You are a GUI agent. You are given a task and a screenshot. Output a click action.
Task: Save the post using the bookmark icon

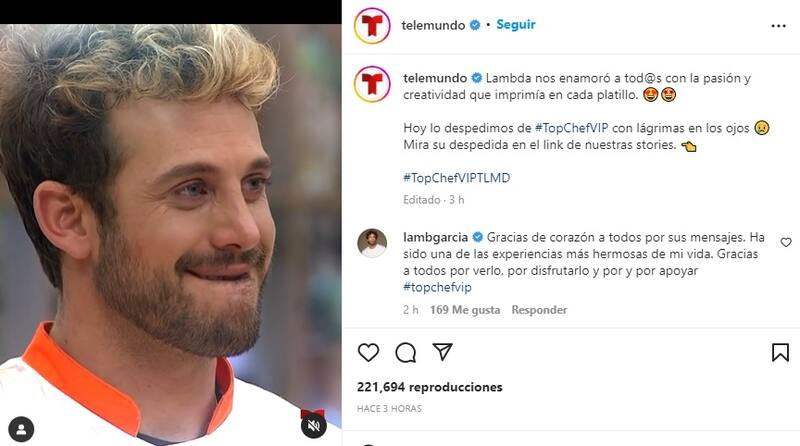[x=780, y=353]
